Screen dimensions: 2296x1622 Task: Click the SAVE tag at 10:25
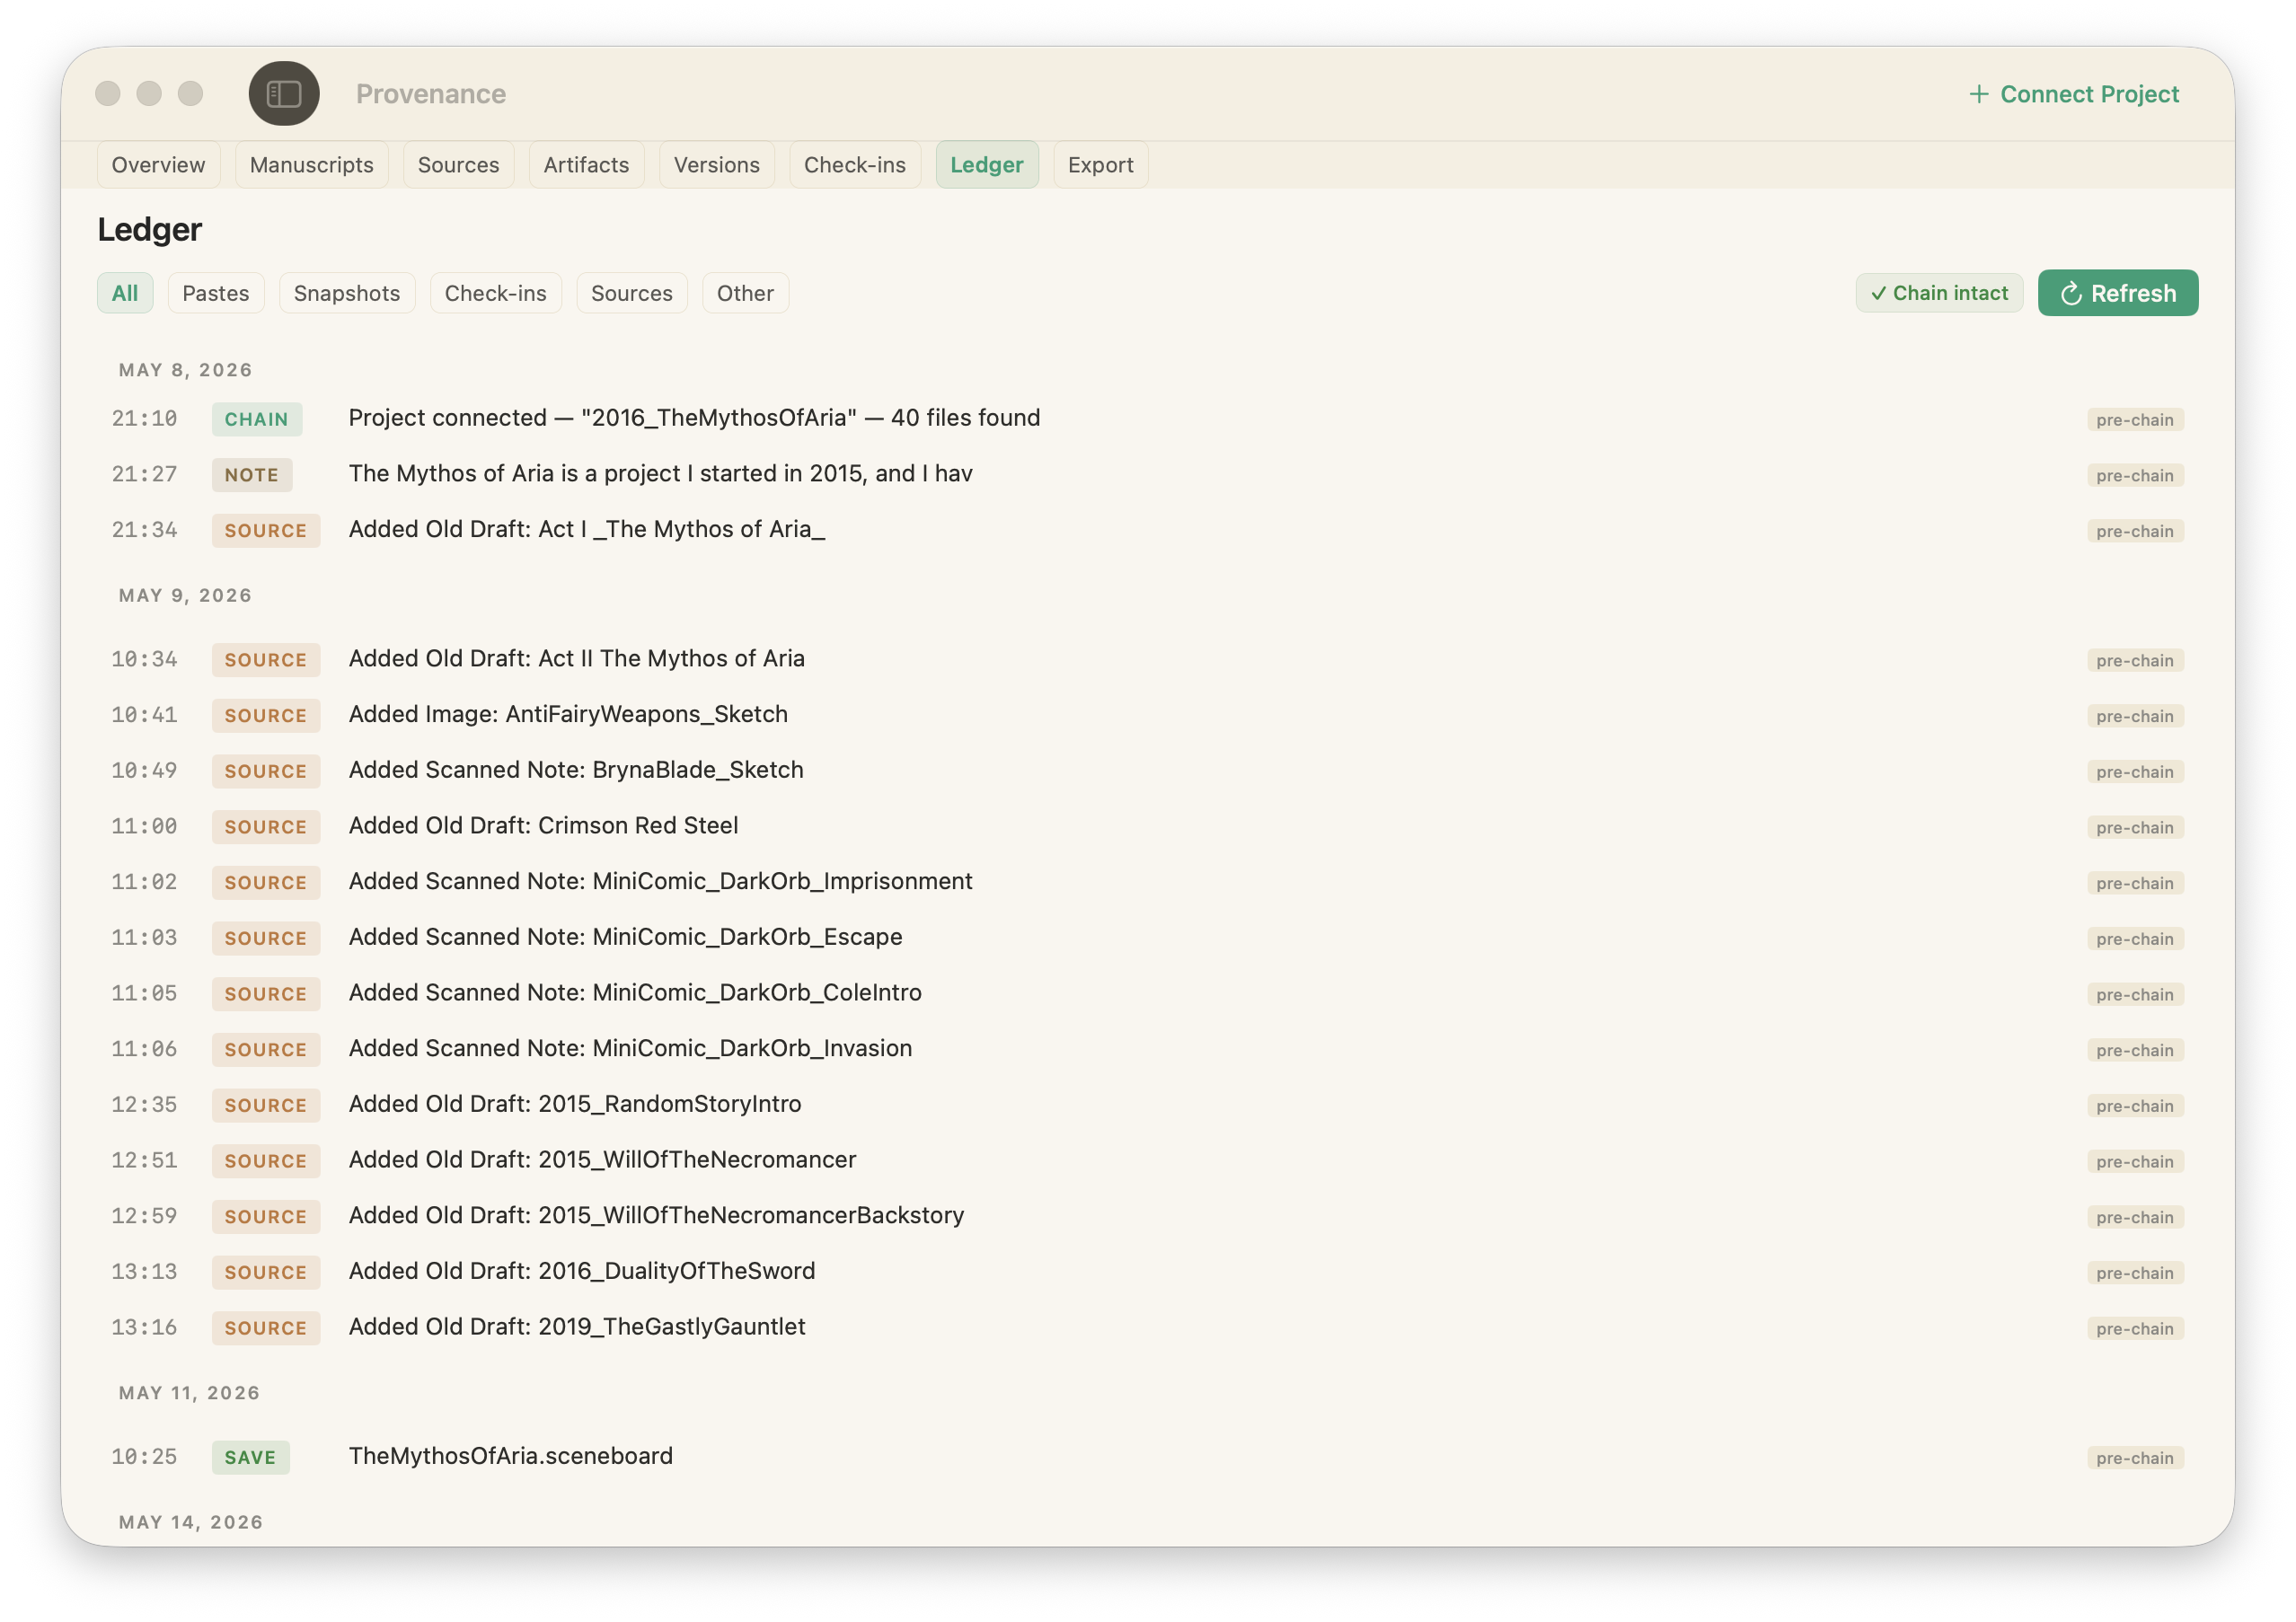(250, 1458)
